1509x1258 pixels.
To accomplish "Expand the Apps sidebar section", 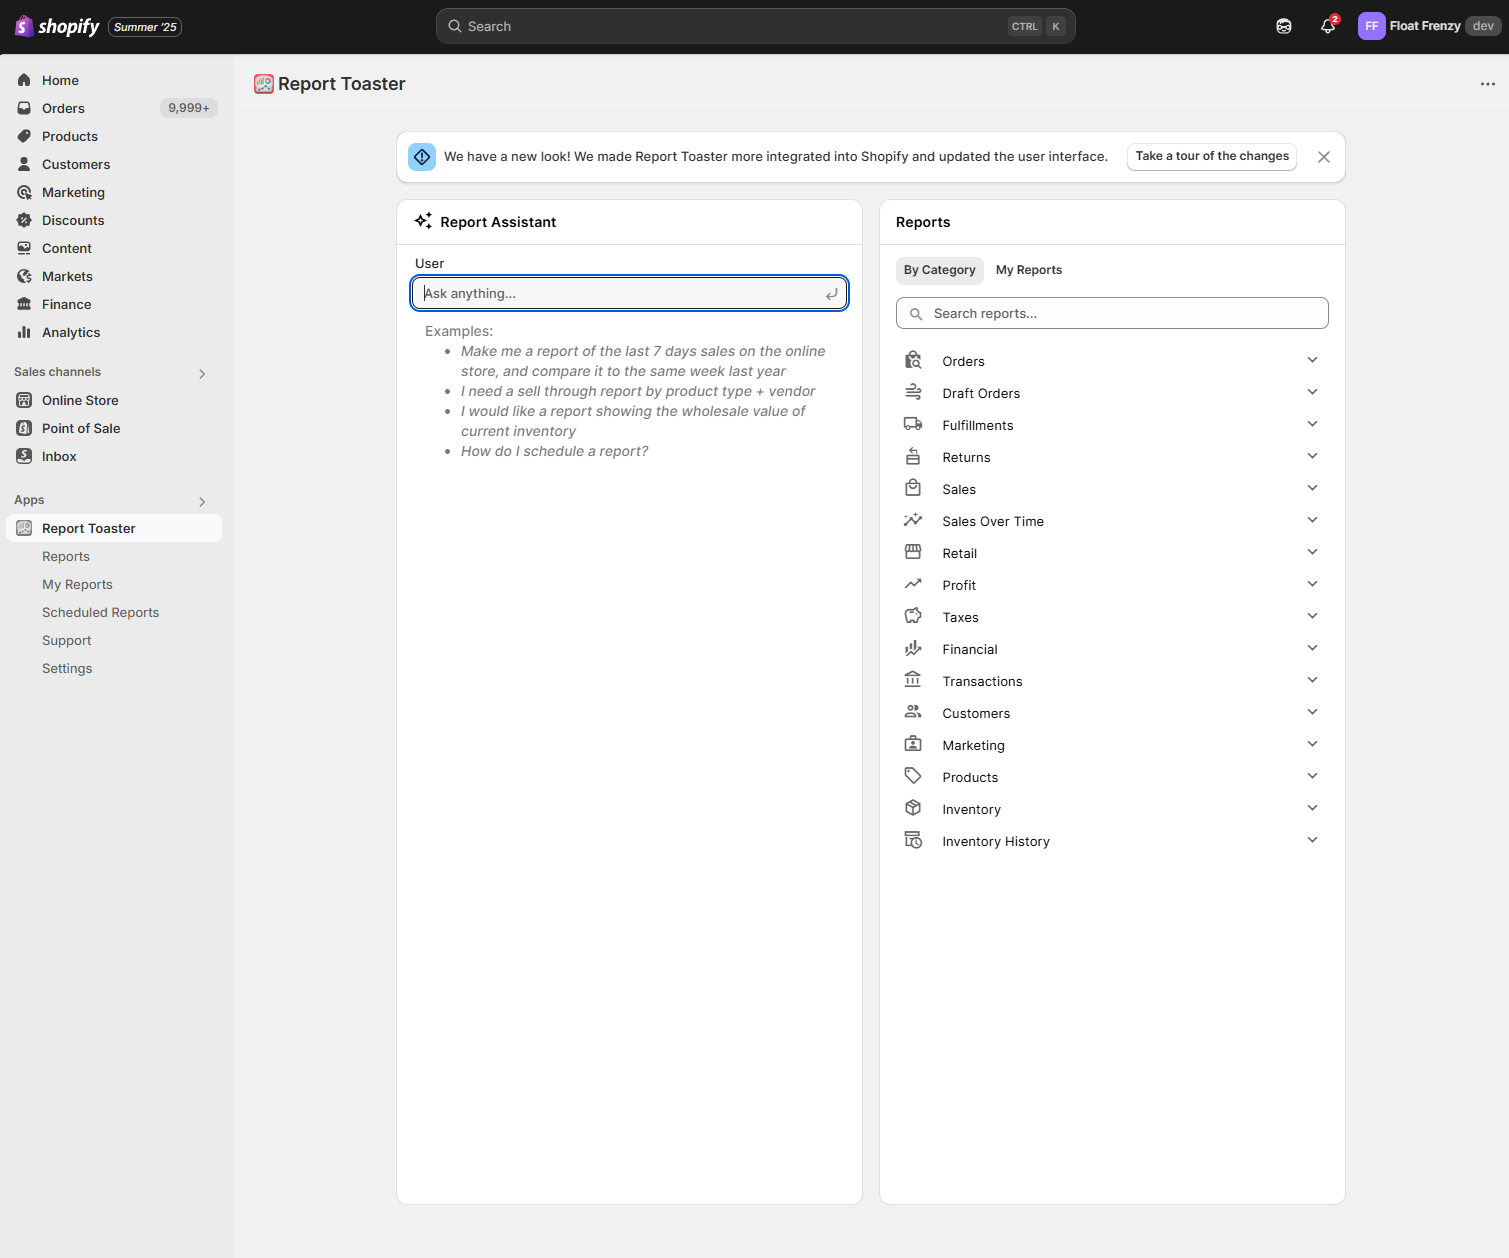I will [x=202, y=501].
